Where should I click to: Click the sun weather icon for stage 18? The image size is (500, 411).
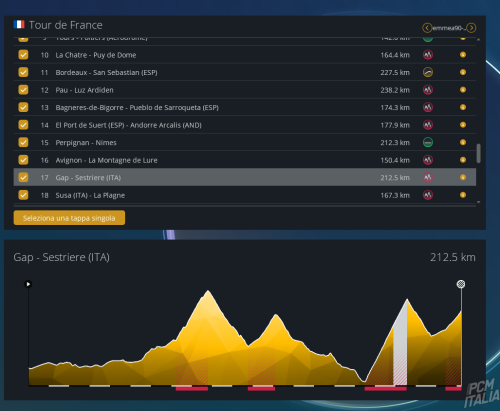463,195
